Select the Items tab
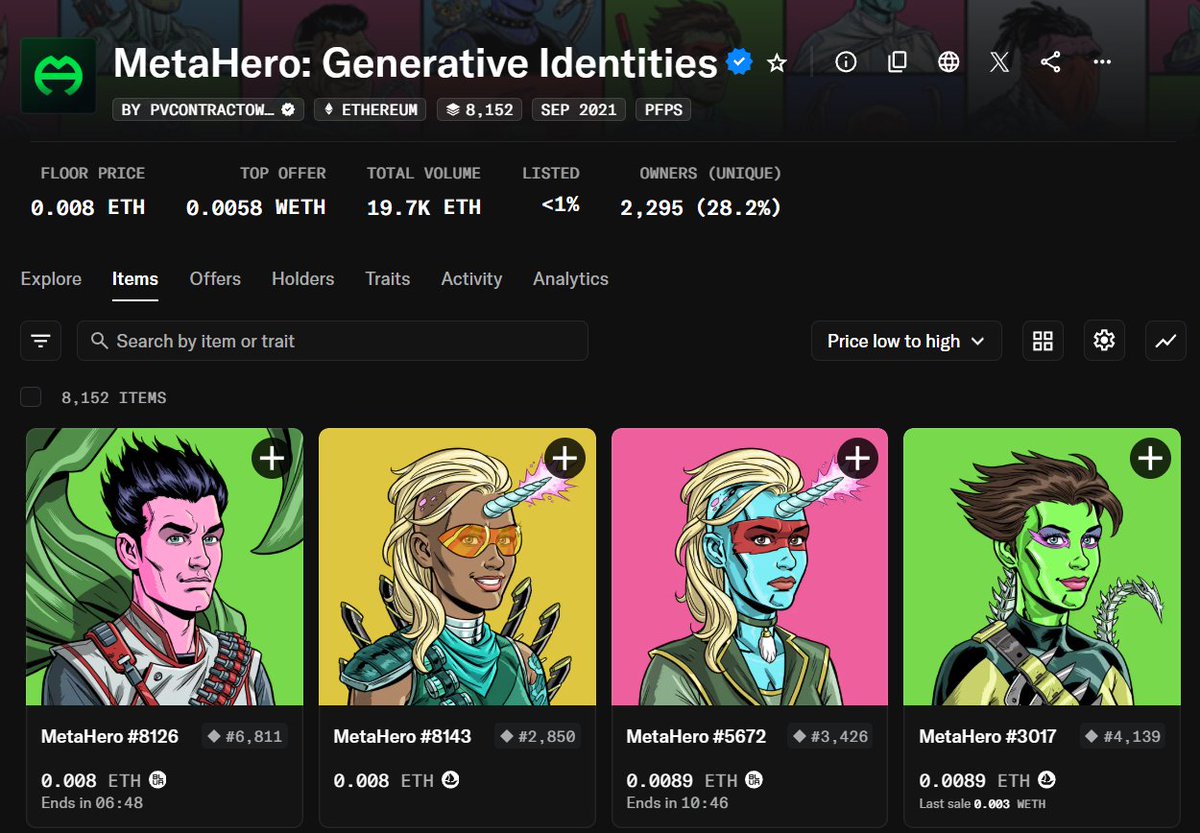This screenshot has width=1200, height=833. [135, 279]
